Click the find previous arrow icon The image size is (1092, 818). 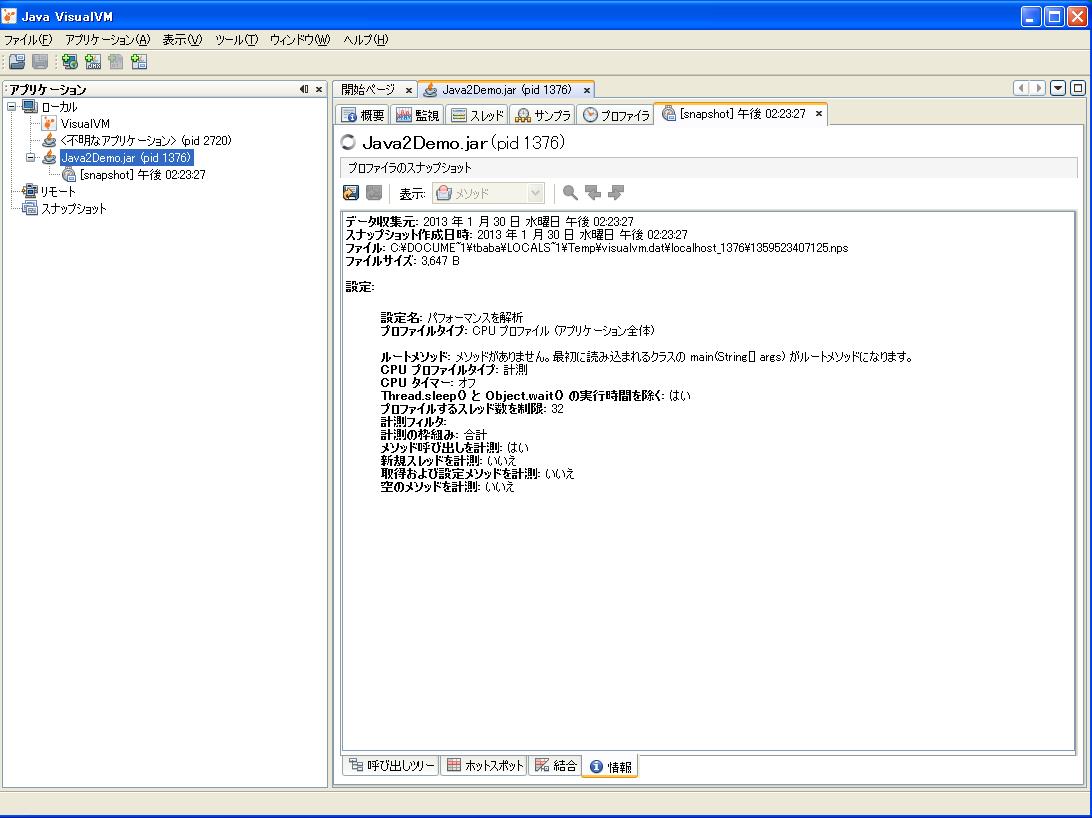click(x=593, y=193)
